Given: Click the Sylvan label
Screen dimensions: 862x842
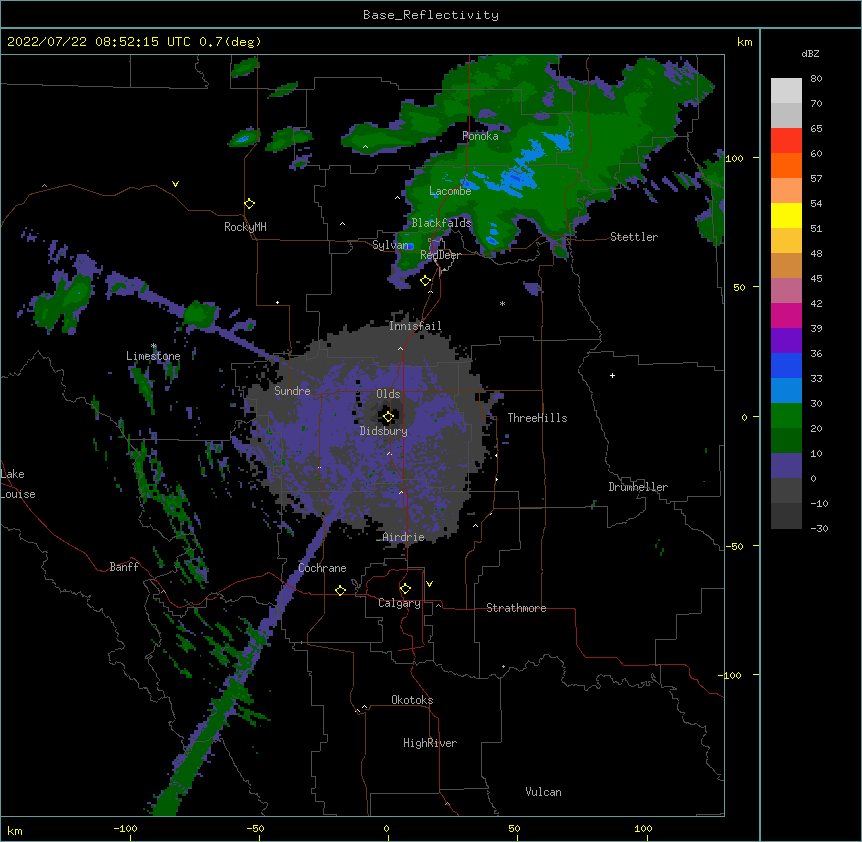Looking at the screenshot, I should click(390, 245).
